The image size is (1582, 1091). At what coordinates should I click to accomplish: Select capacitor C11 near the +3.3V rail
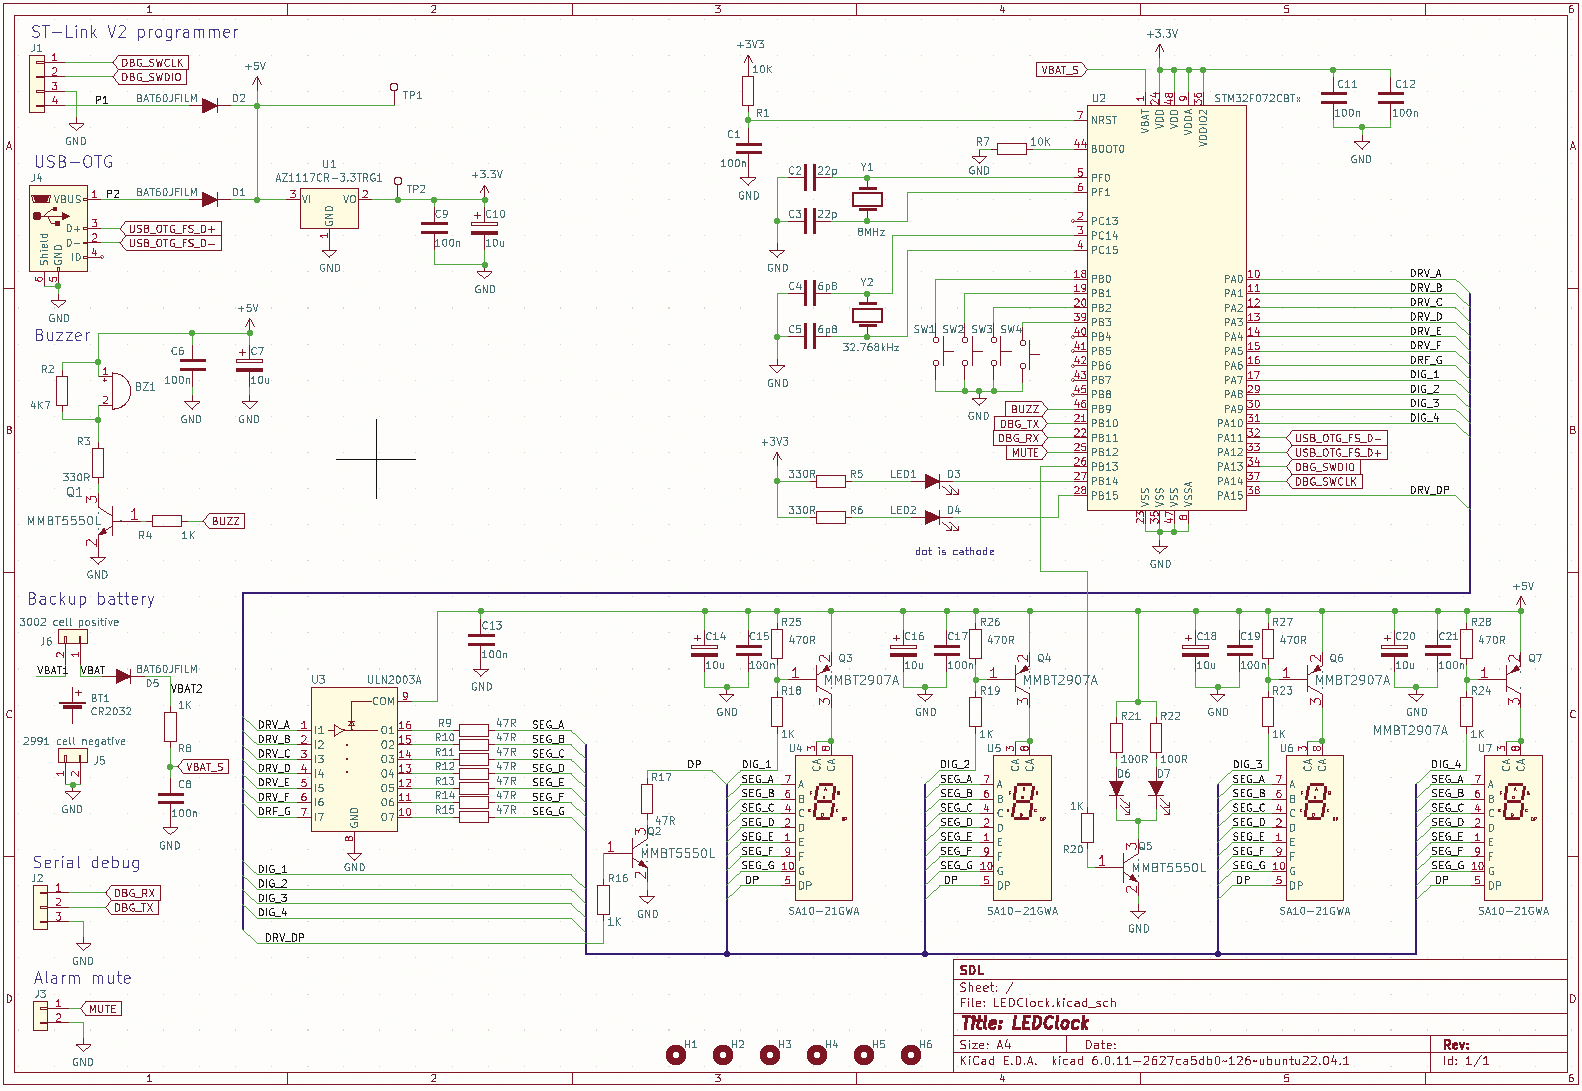pos(1333,98)
